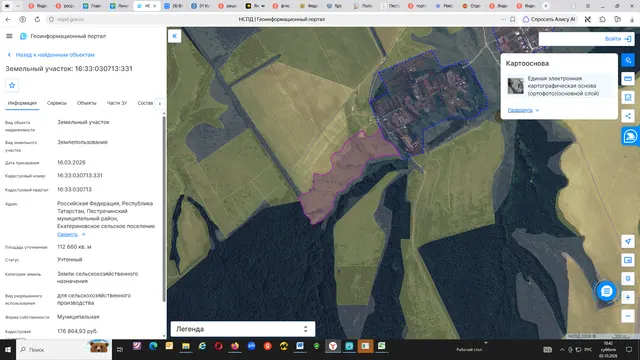Collapse the address with Свернуть link
Viewport: 640px width, 360px height.
71,234
